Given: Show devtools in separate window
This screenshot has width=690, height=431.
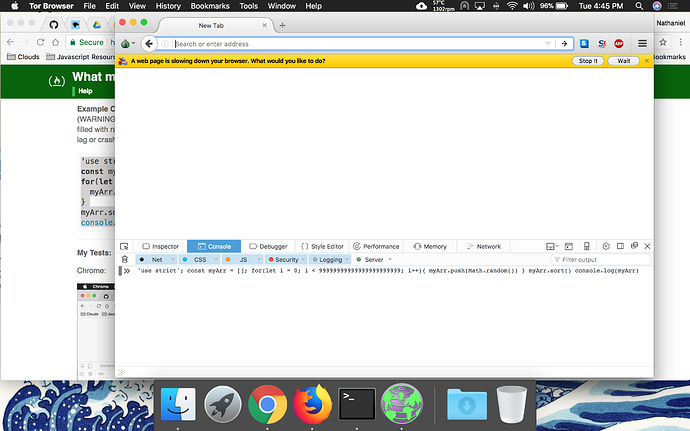Looking at the screenshot, I should click(x=634, y=246).
